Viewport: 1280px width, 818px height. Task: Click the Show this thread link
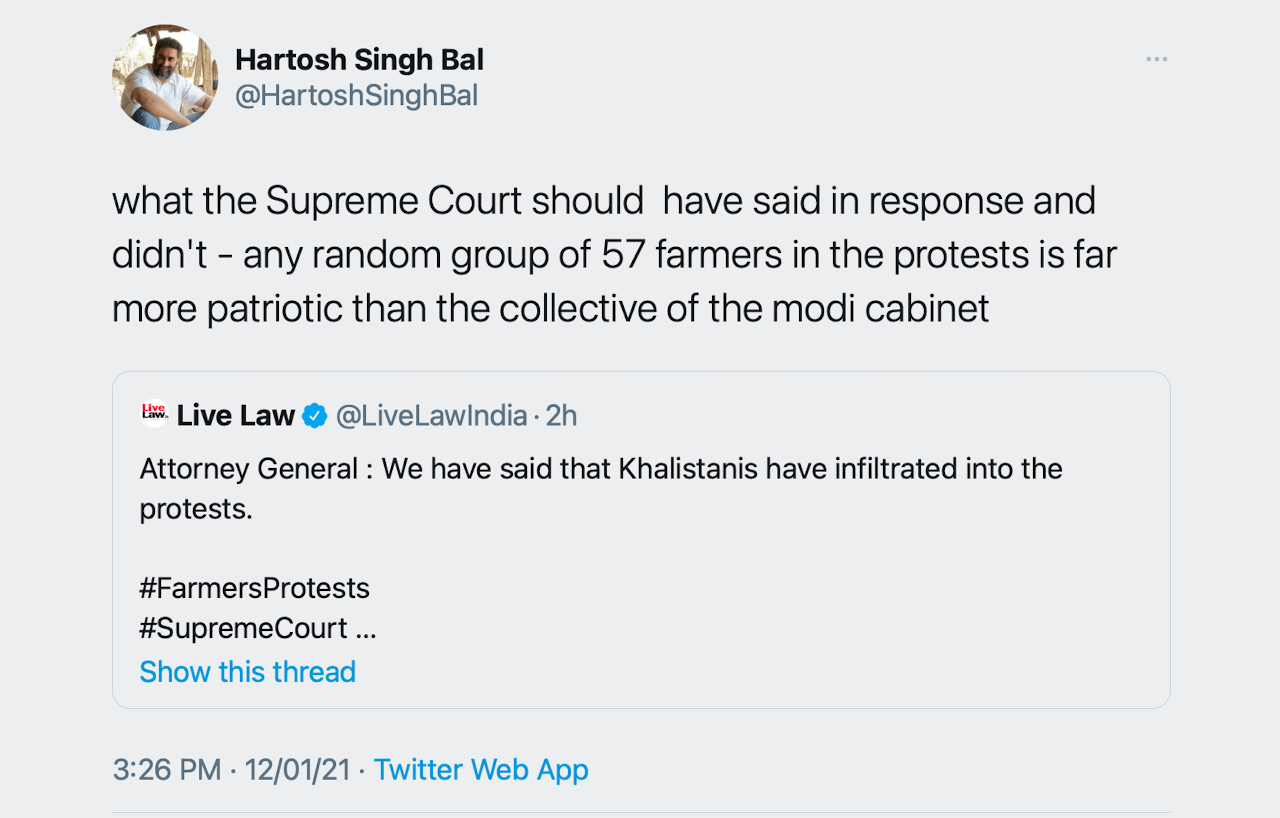pos(247,671)
